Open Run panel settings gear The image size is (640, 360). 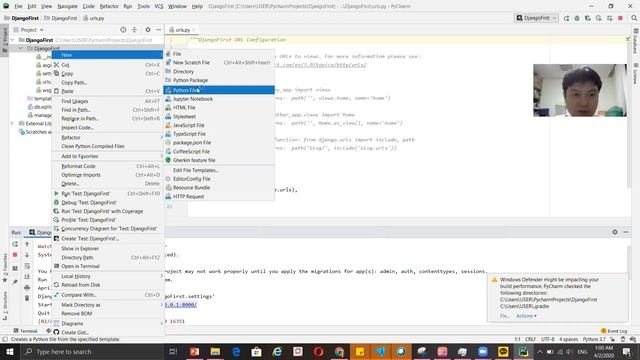tap(615, 232)
